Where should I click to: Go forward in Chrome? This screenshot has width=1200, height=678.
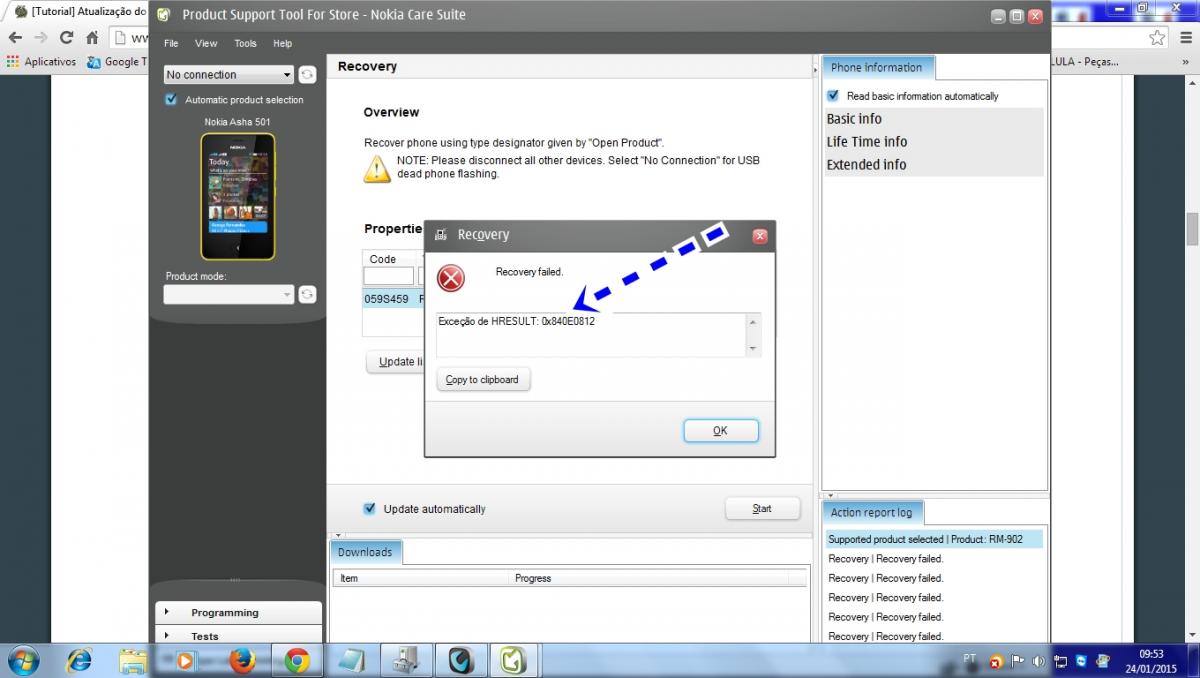pyautogui.click(x=40, y=38)
